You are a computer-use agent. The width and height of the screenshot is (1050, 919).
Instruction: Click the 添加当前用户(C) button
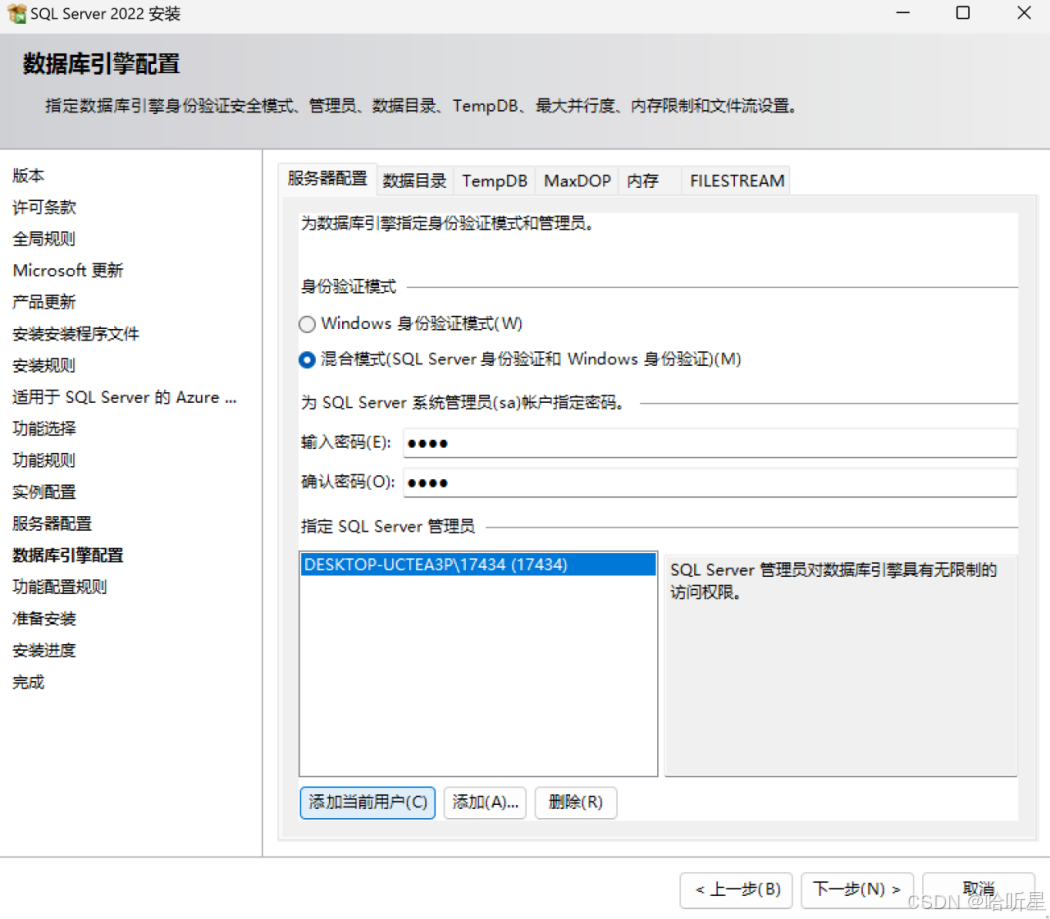click(368, 802)
